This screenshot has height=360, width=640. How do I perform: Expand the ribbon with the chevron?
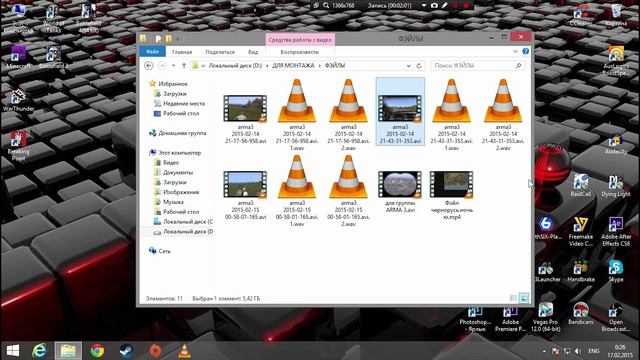point(515,51)
